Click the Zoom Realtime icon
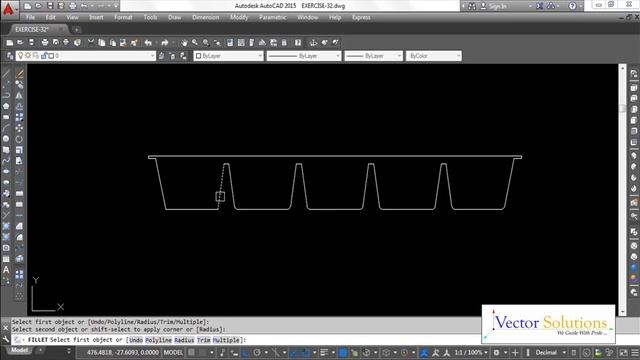The width and height of the screenshot is (640, 360). 195,42
